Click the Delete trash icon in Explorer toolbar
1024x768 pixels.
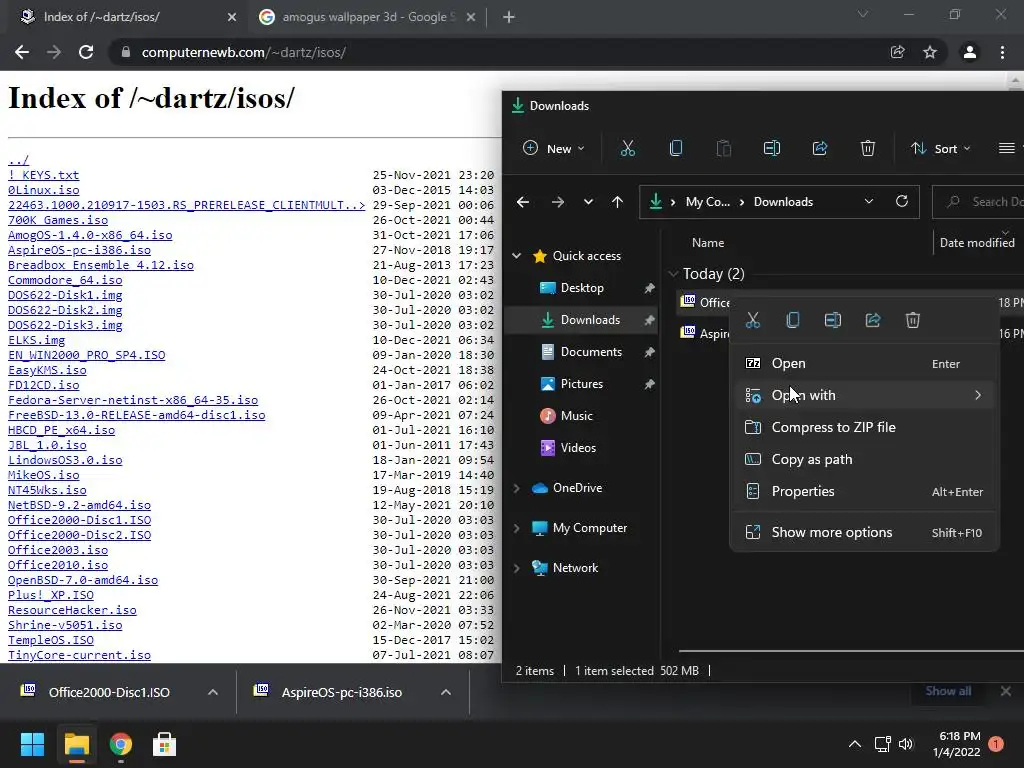tap(868, 149)
